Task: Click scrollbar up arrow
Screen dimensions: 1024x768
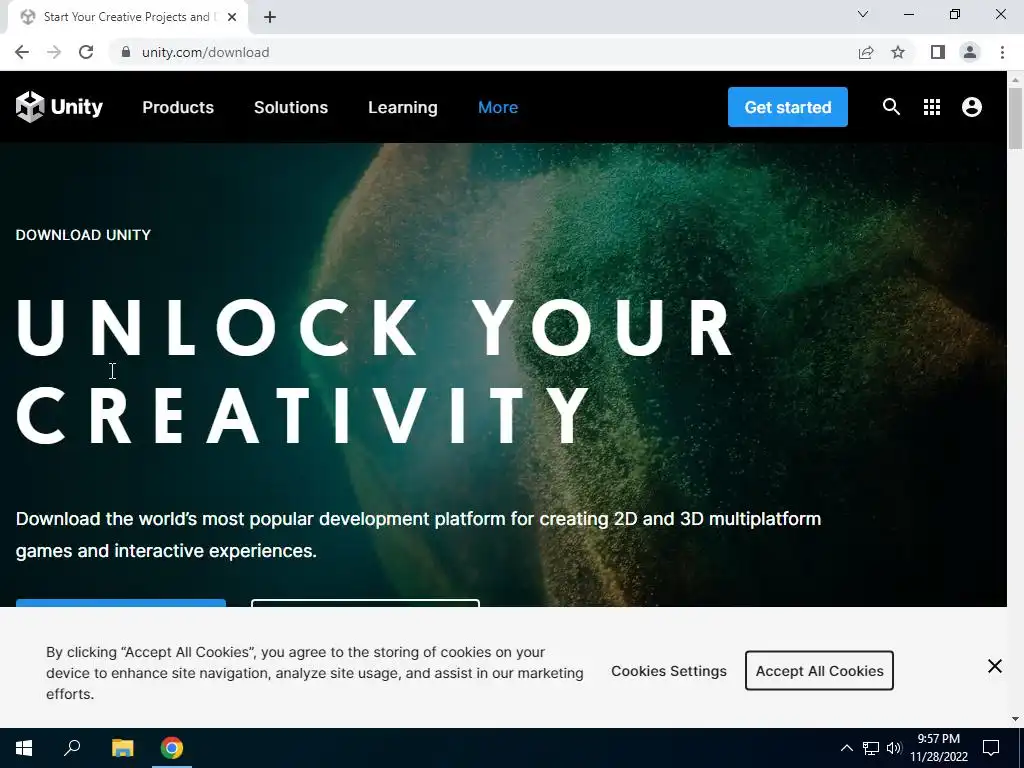Action: (1015, 79)
